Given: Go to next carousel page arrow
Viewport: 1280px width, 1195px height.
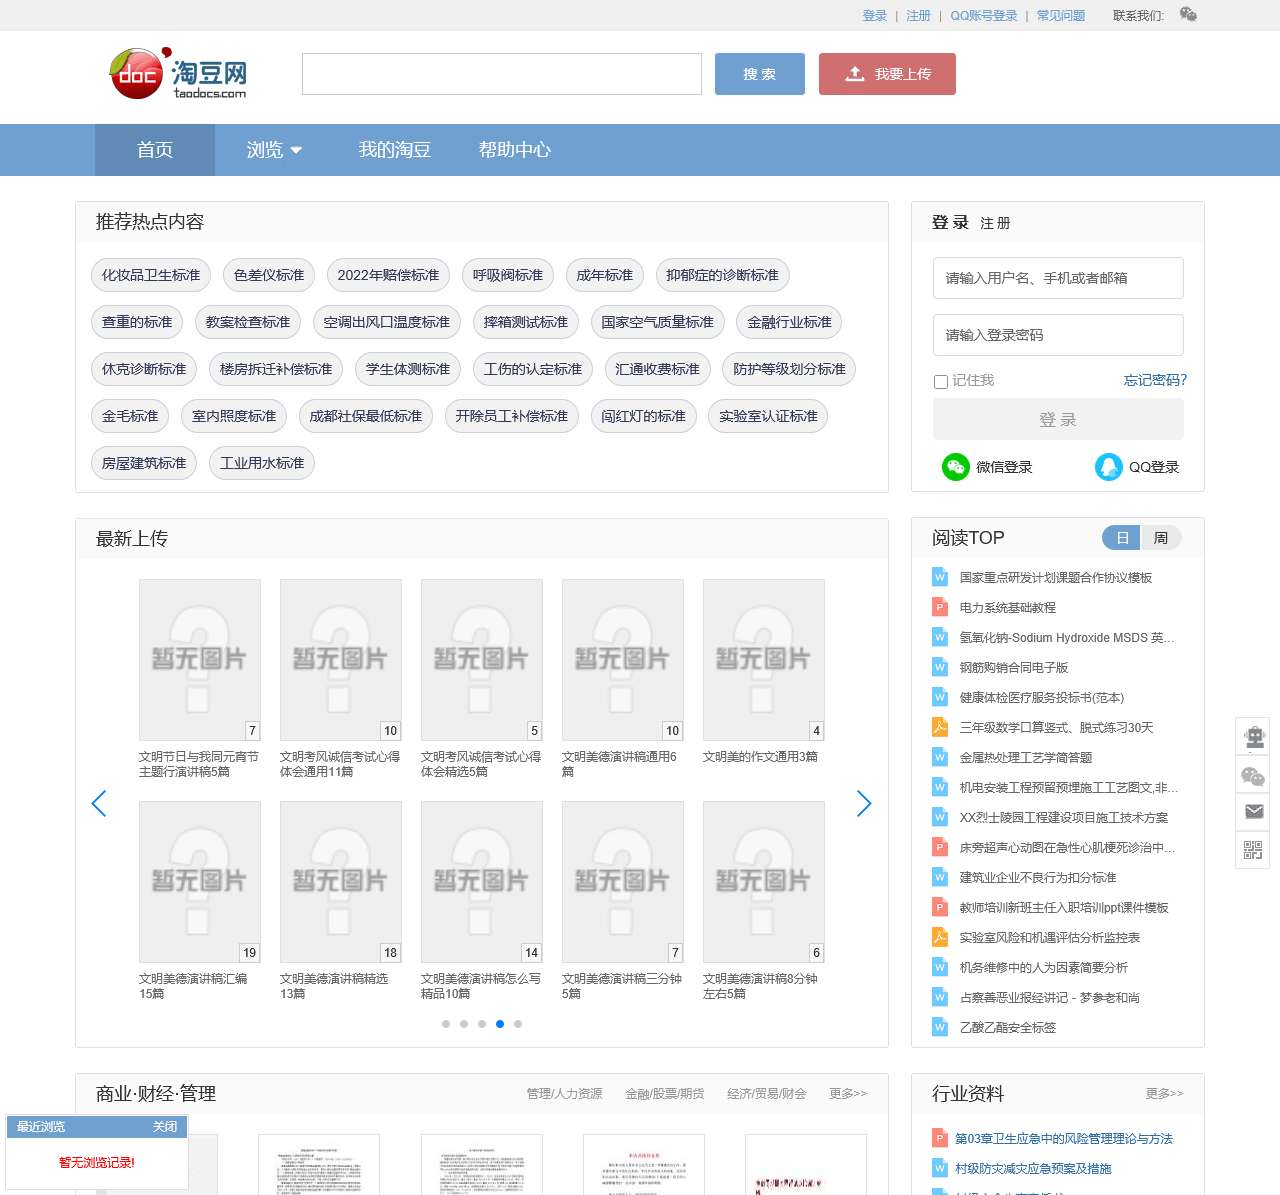Looking at the screenshot, I should click(x=864, y=803).
